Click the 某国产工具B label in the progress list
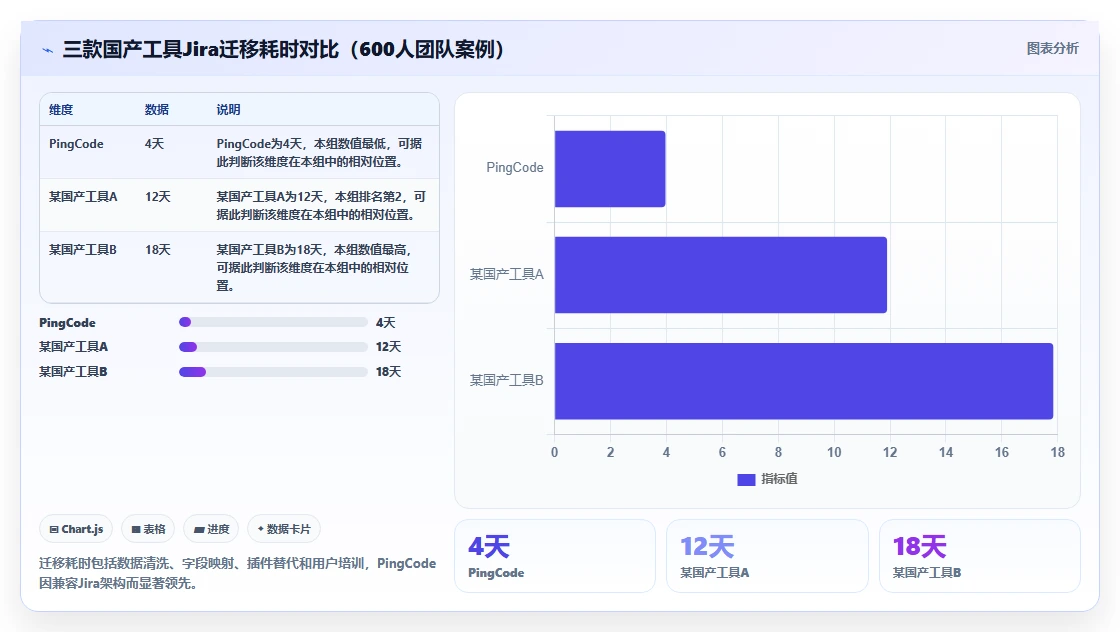The image size is (1120, 632). 74,372
